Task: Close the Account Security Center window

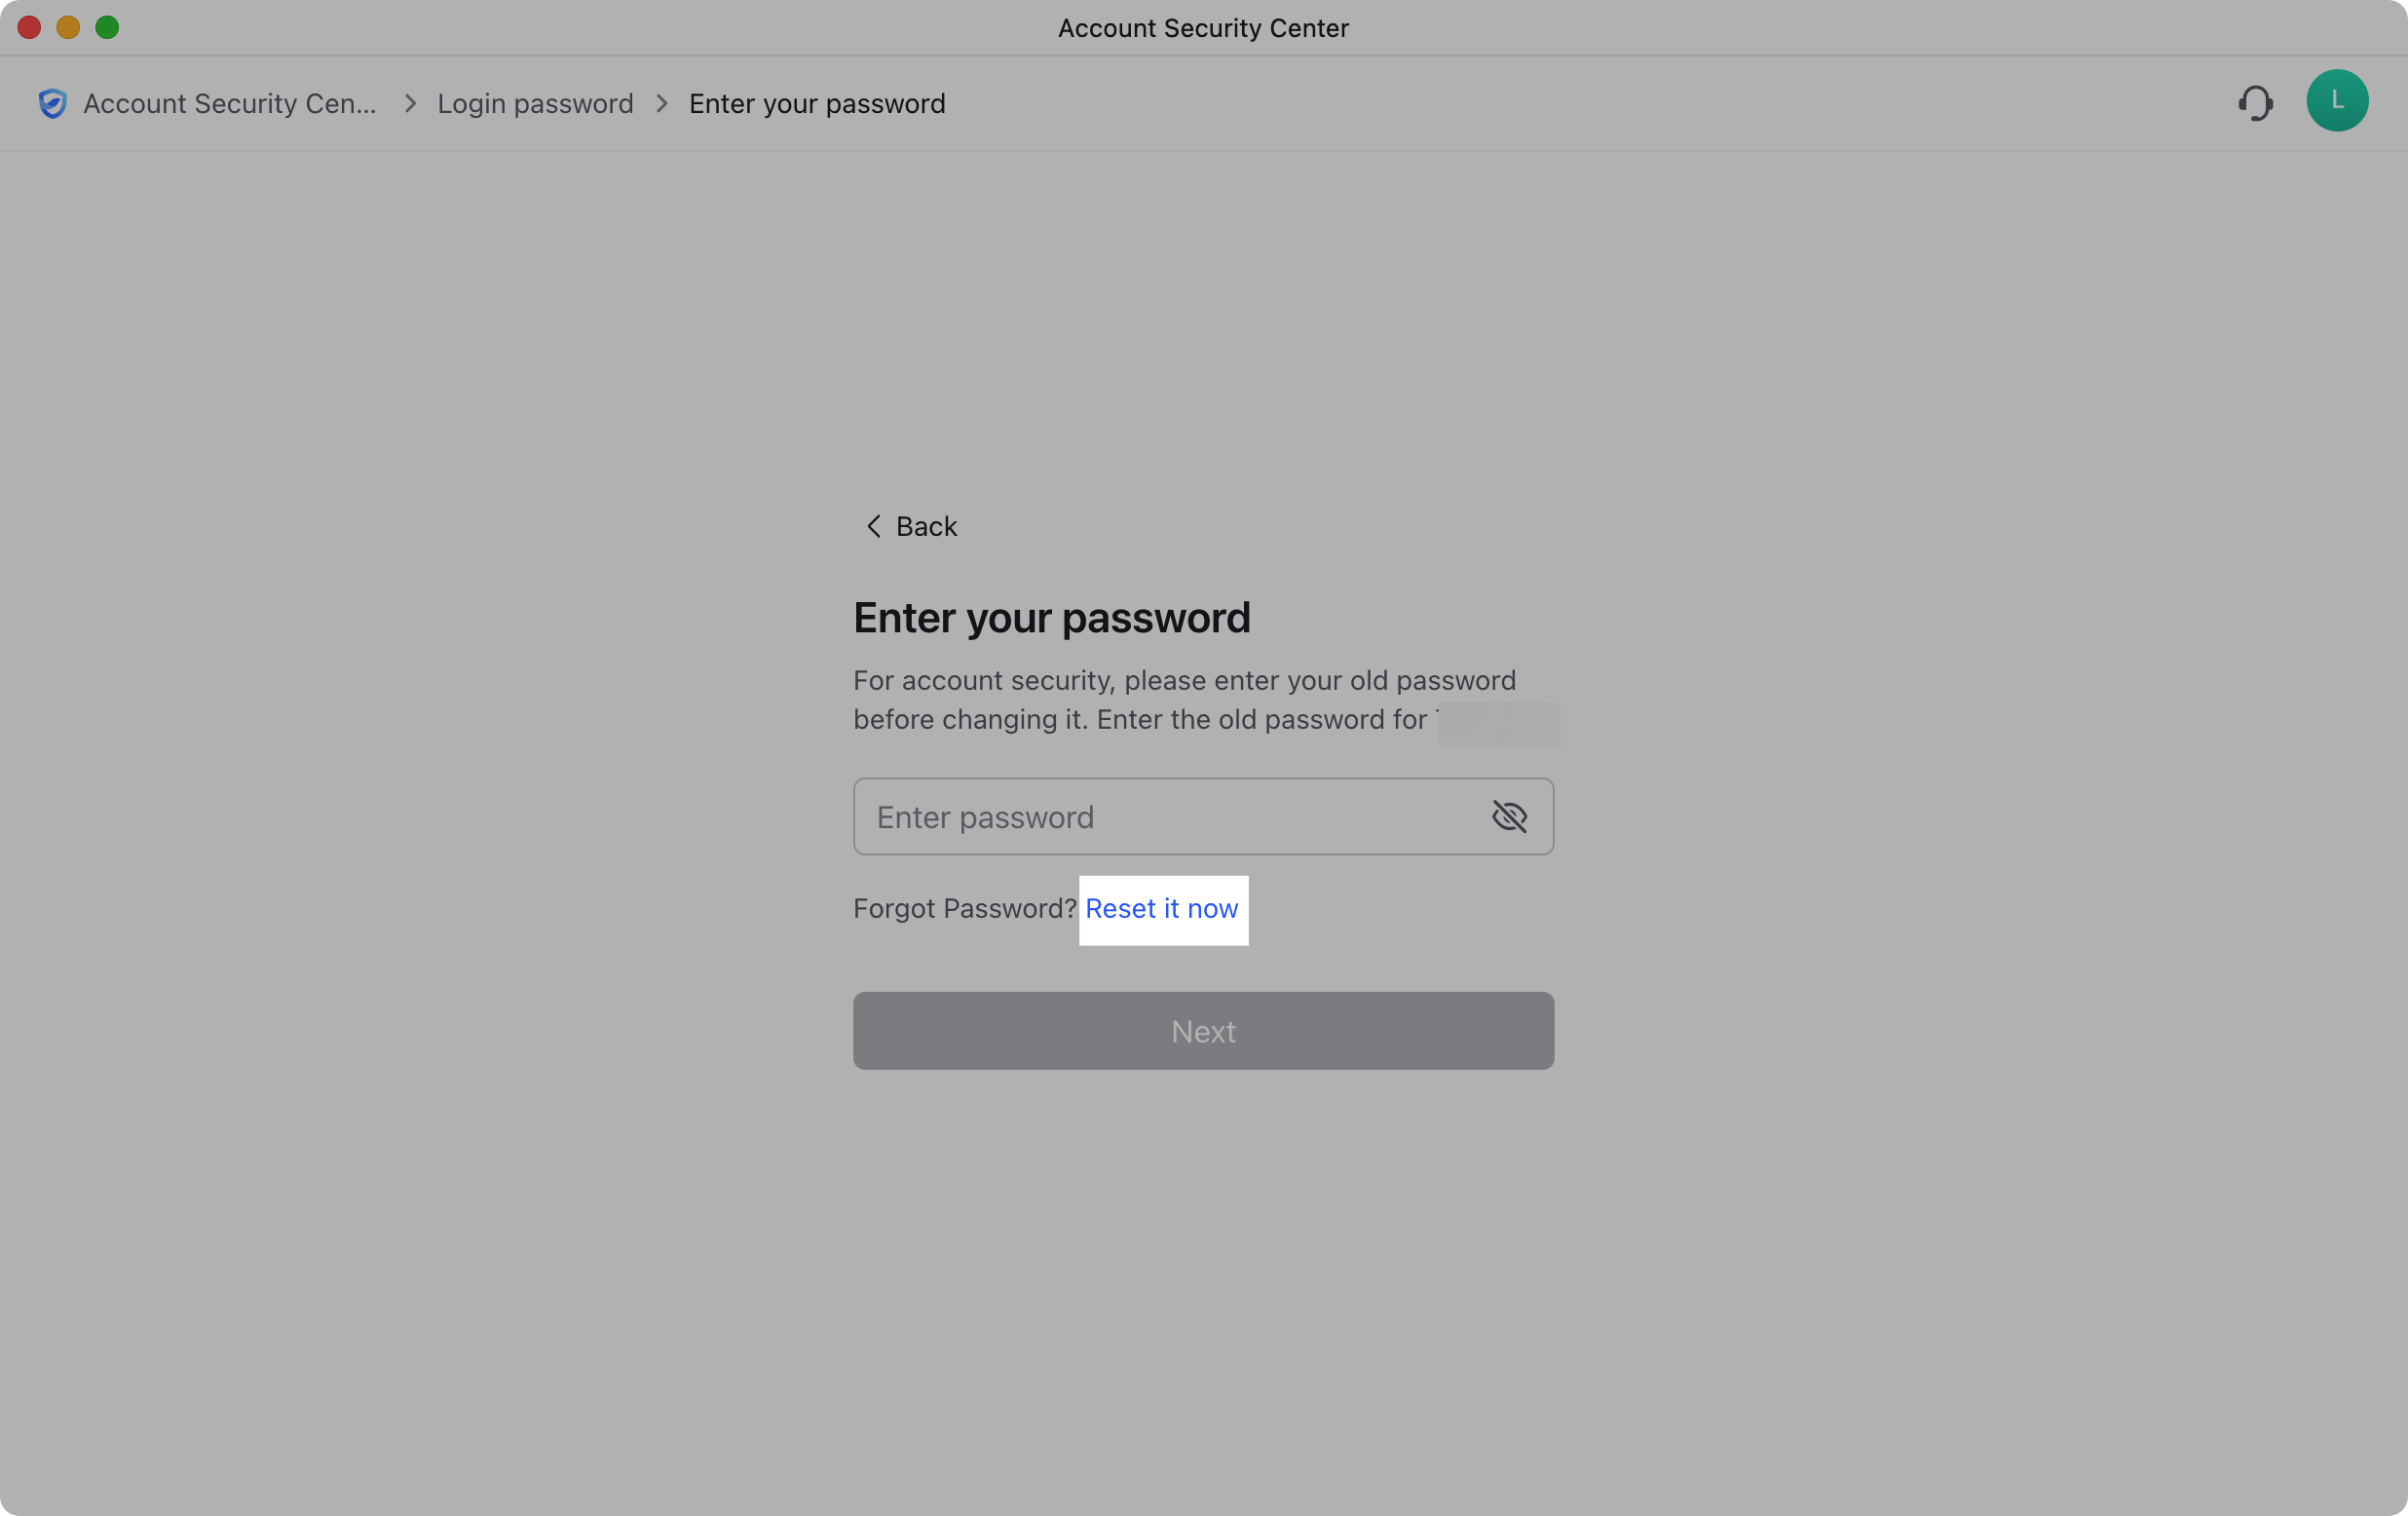Action: (29, 27)
